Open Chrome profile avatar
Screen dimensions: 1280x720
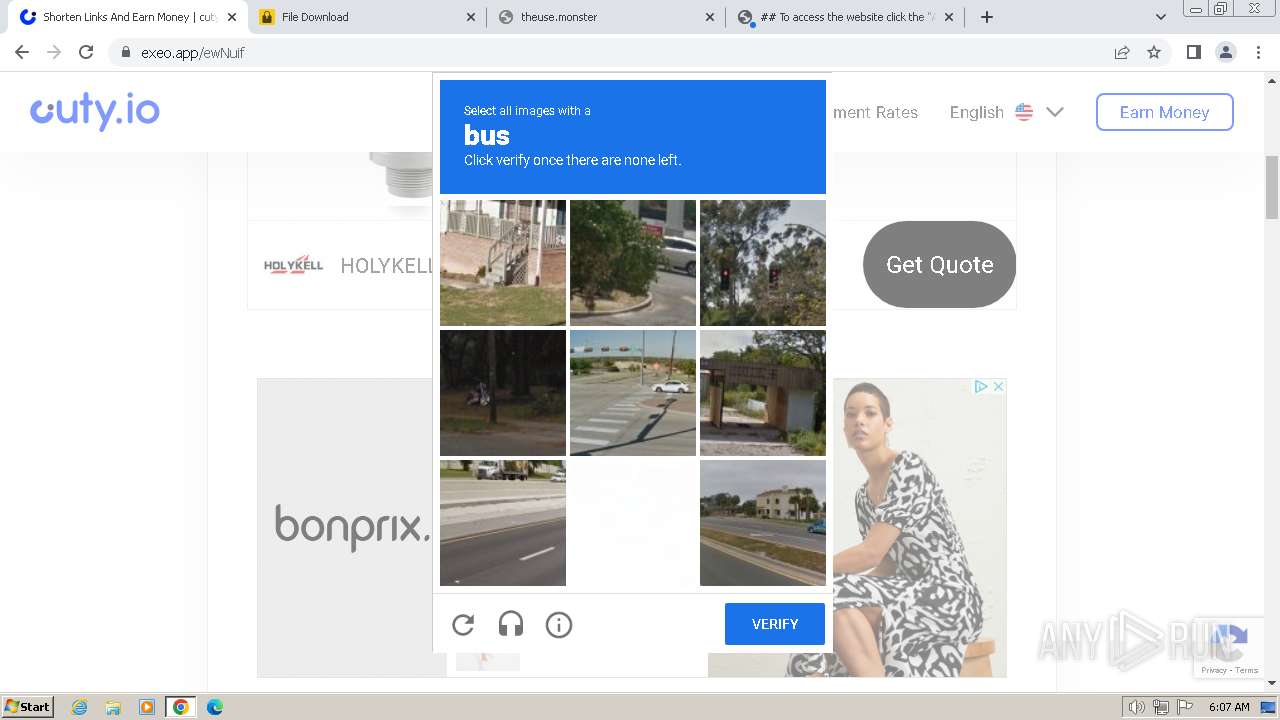tap(1225, 53)
